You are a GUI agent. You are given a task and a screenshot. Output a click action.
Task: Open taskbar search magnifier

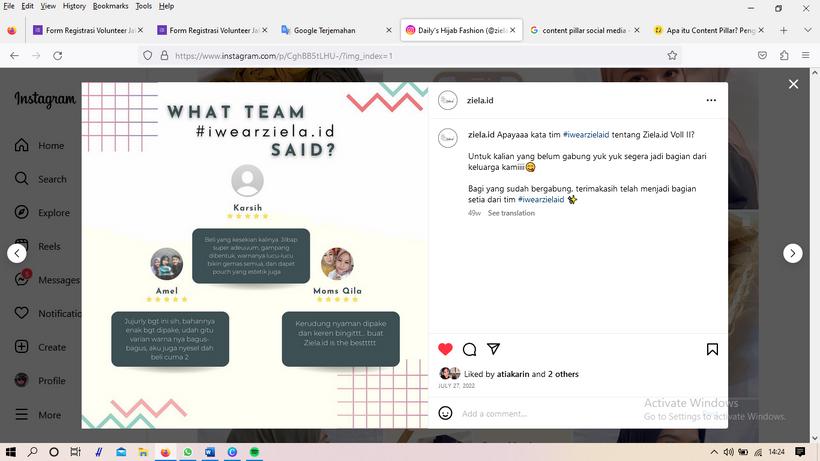tap(32, 452)
